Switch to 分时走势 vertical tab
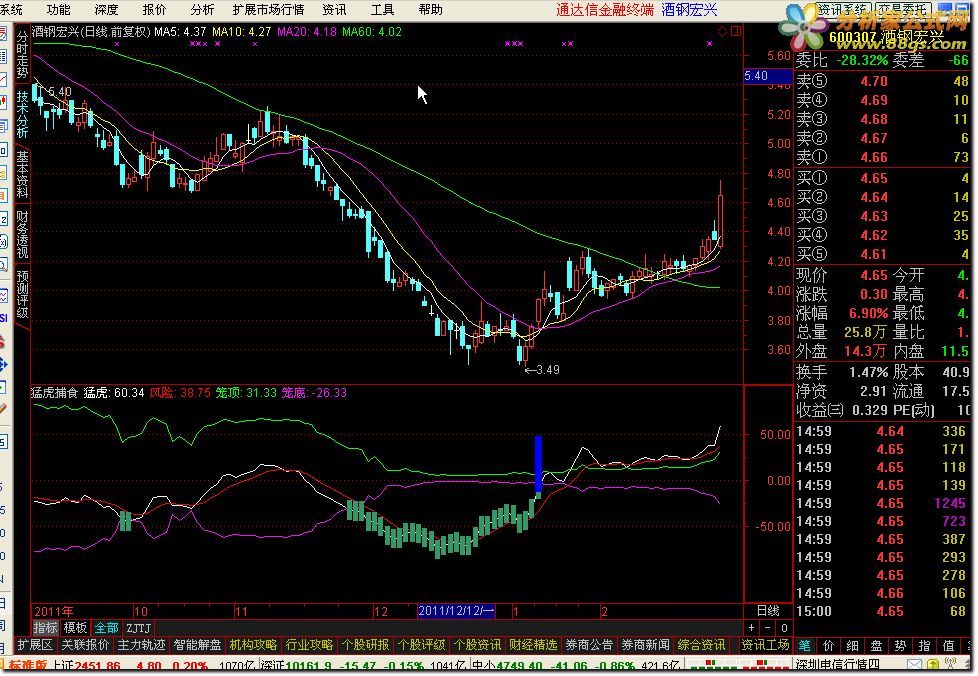The image size is (978, 676). pos(22,54)
